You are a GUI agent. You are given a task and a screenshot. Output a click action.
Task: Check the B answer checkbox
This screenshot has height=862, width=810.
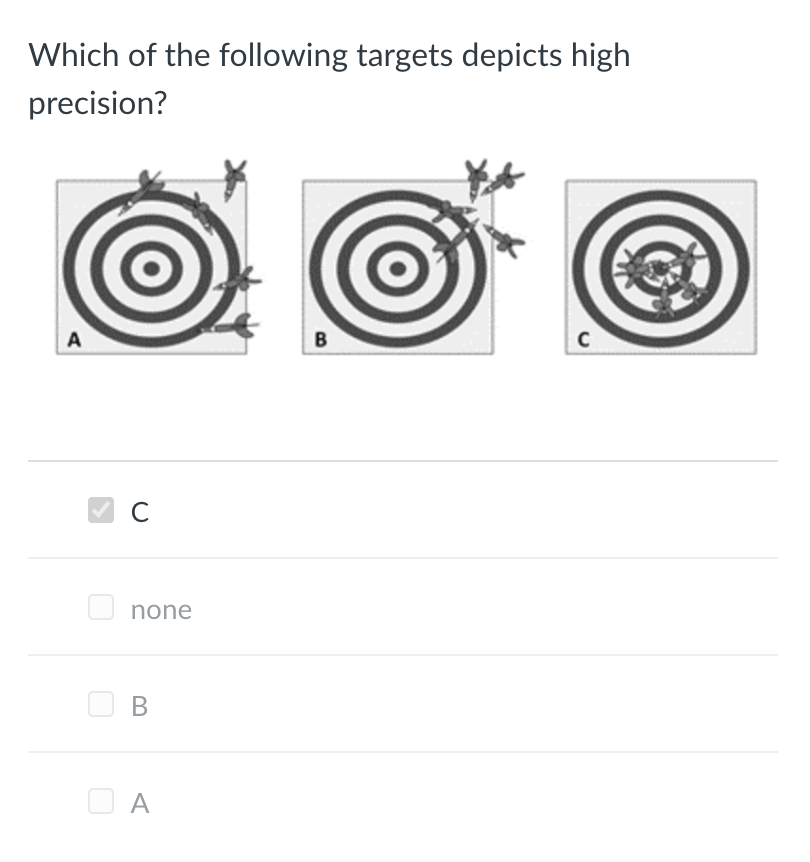point(101,704)
